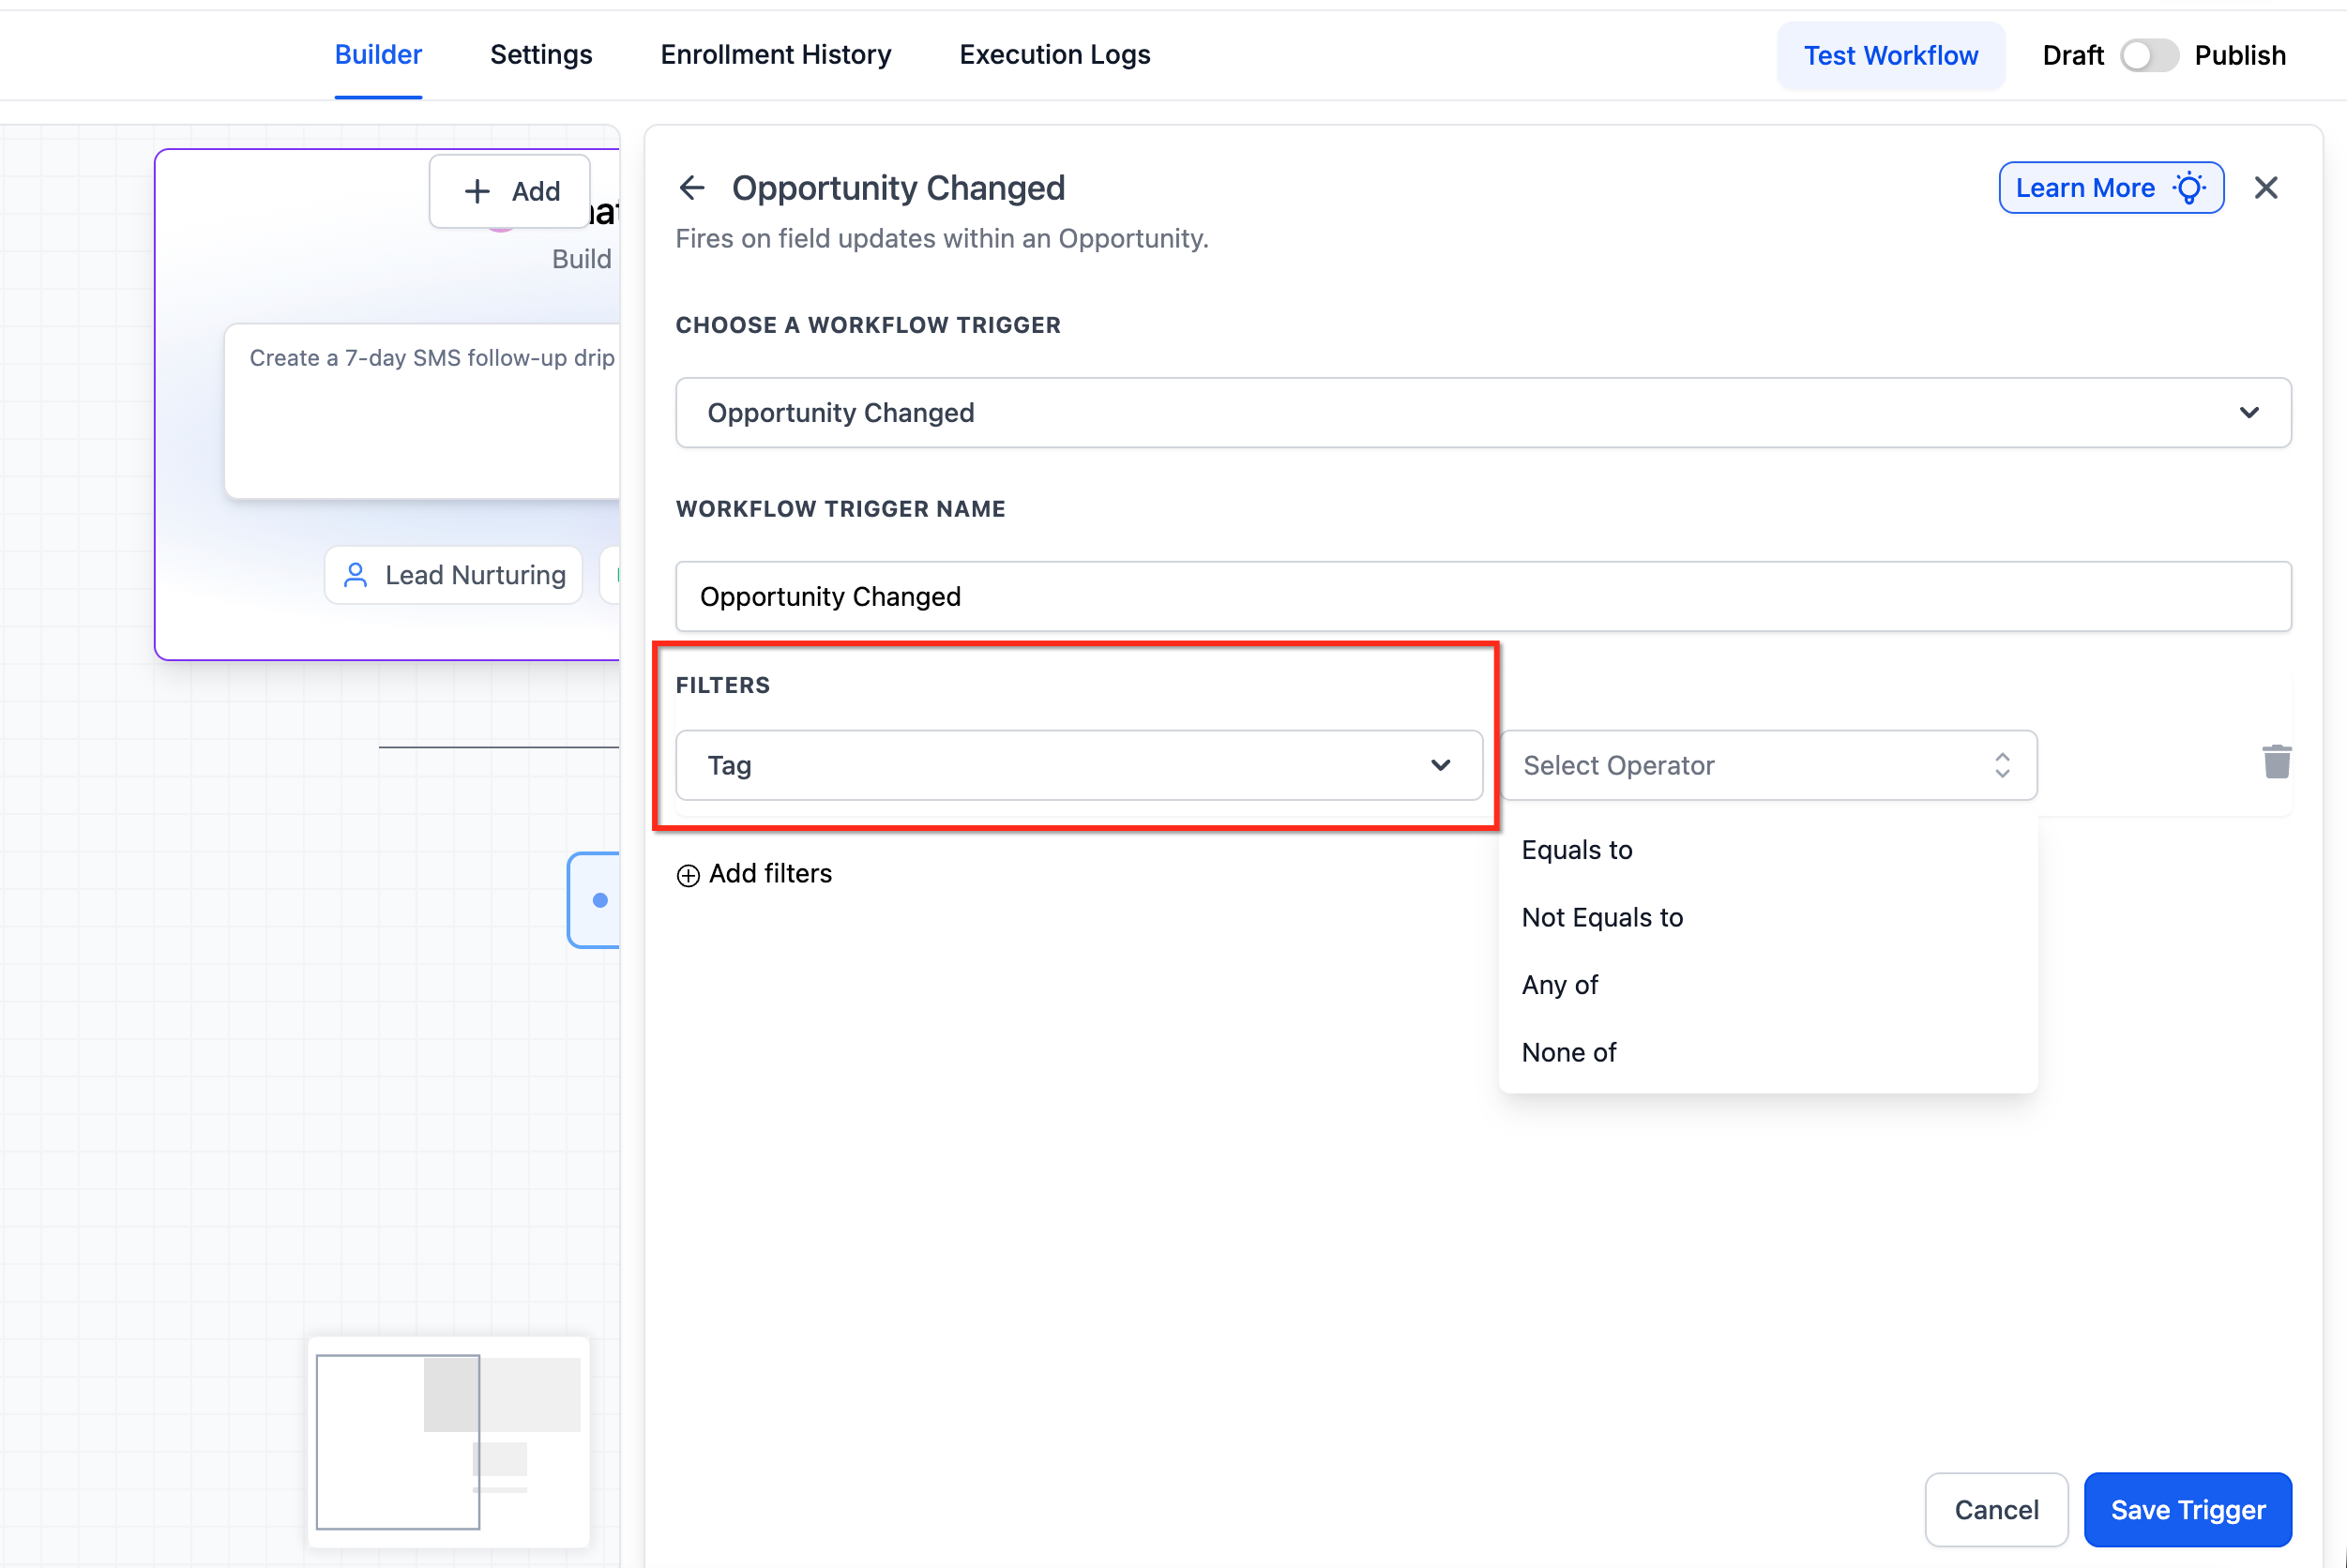Click the person icon on Lead Nurturing
2347x1568 pixels.
(x=355, y=575)
